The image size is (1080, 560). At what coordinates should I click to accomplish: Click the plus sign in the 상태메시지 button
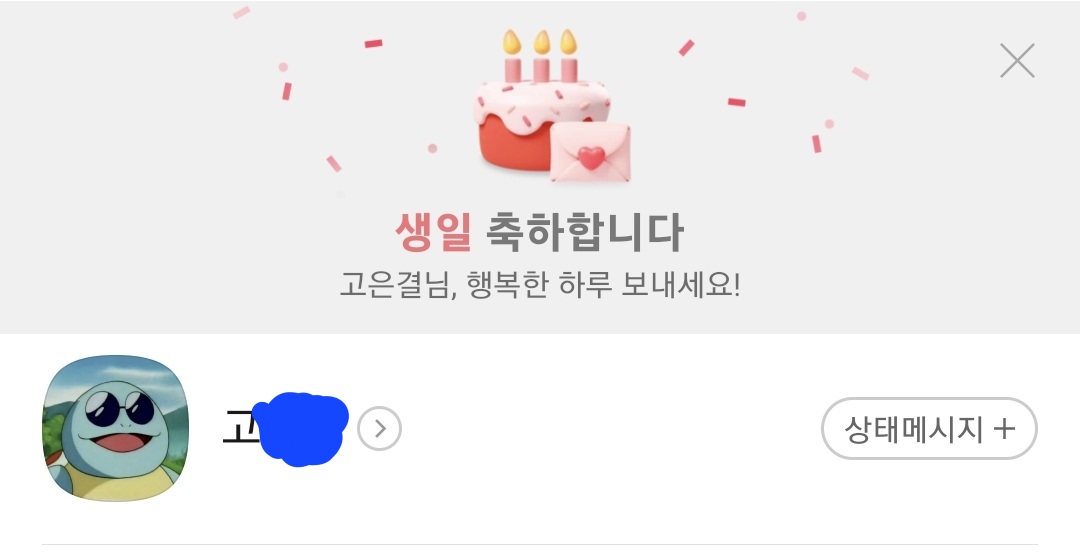[1005, 429]
